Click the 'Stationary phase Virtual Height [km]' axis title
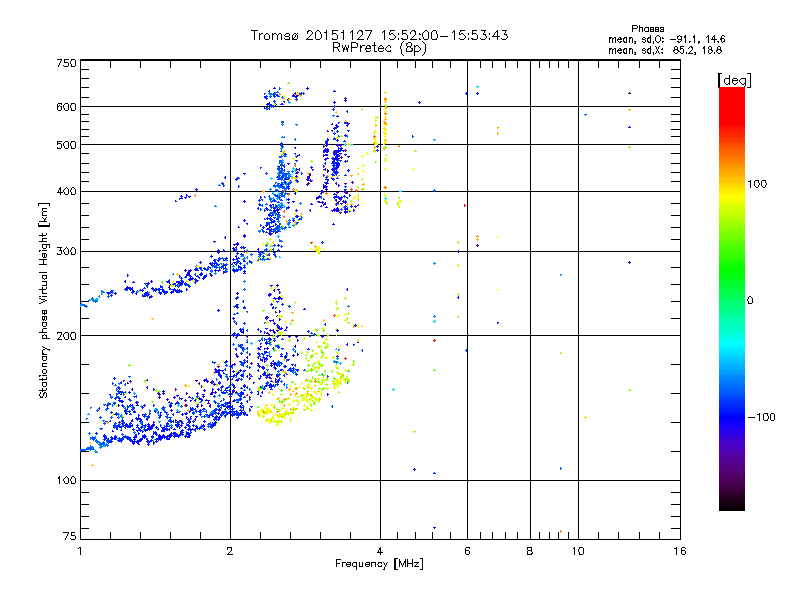The image size is (800, 600). tap(44, 301)
